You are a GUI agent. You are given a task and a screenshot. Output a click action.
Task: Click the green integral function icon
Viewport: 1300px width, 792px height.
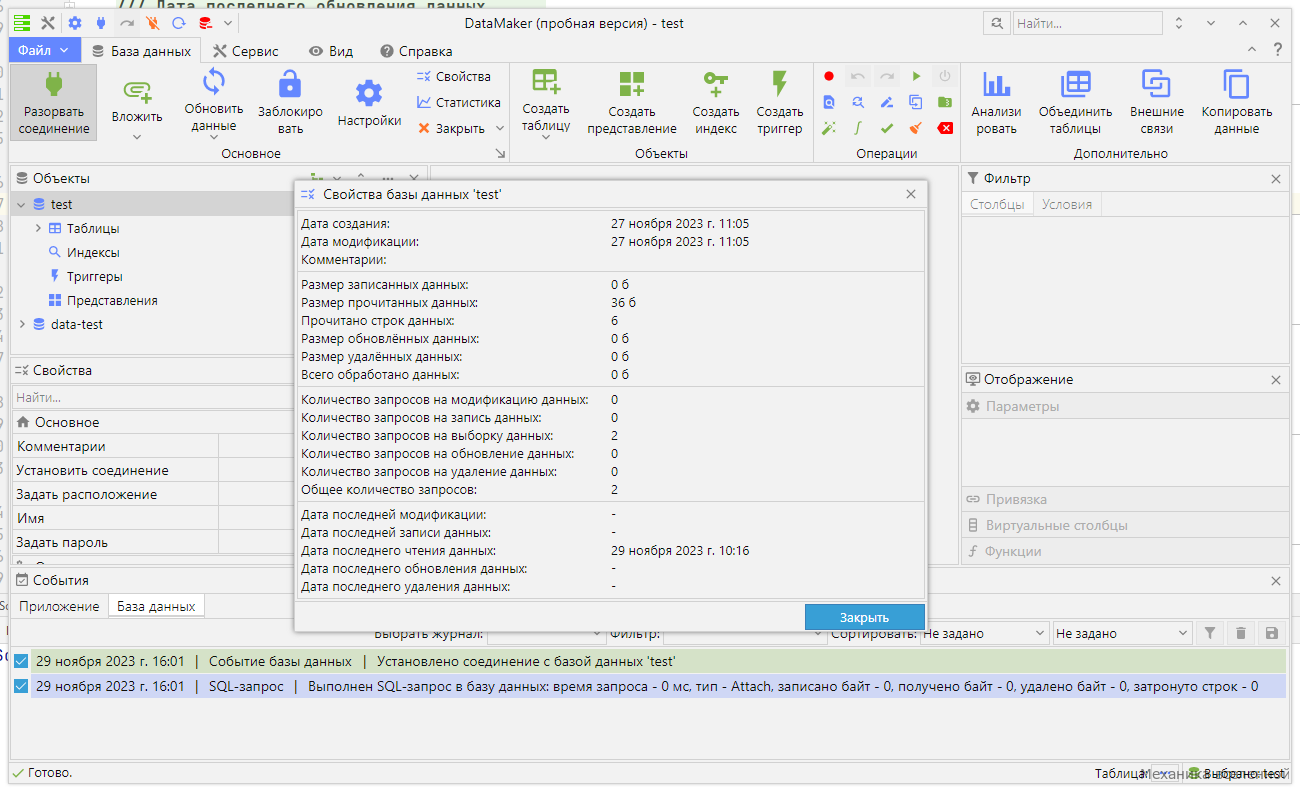(x=858, y=128)
